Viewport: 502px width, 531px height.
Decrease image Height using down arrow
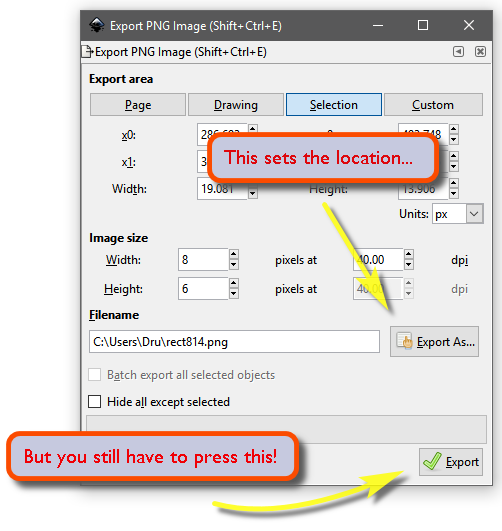click(x=234, y=294)
